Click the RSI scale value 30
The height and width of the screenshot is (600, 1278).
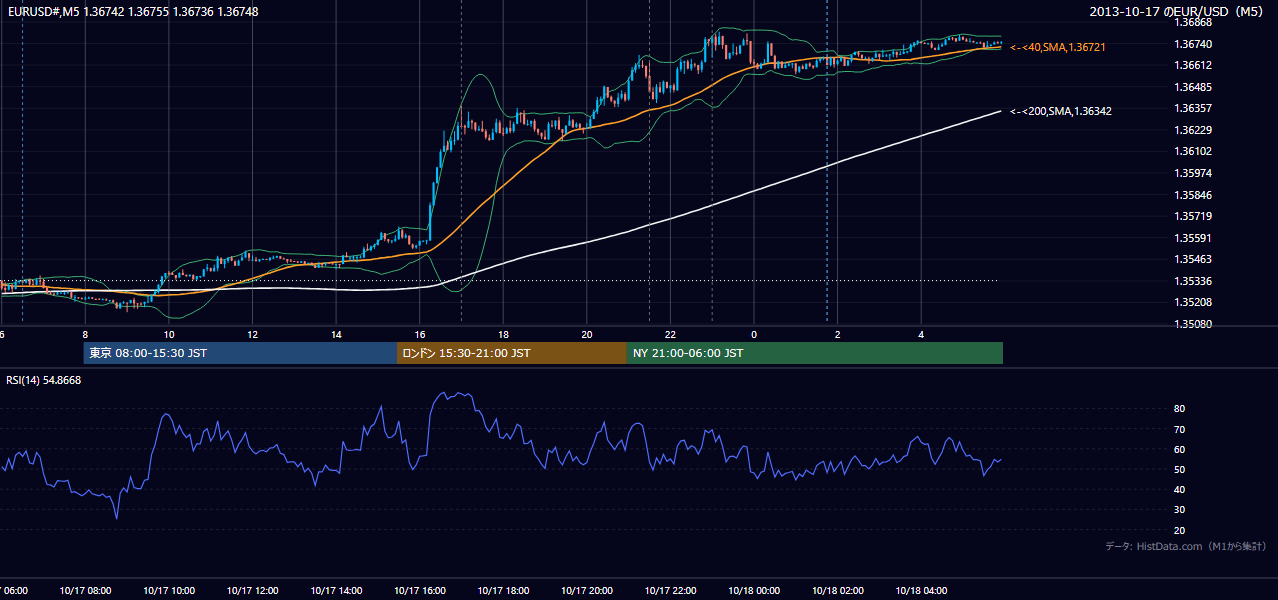tap(1179, 510)
